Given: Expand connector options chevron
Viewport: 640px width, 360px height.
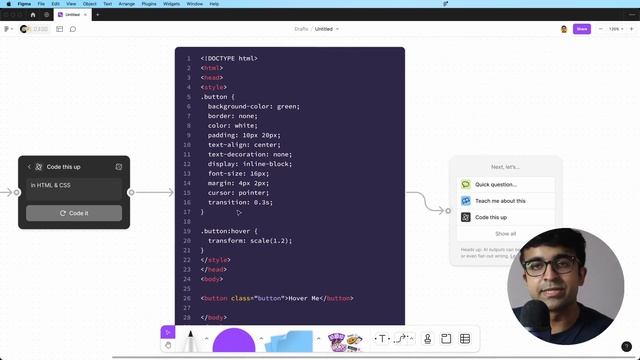Looking at the screenshot, I should [411, 339].
